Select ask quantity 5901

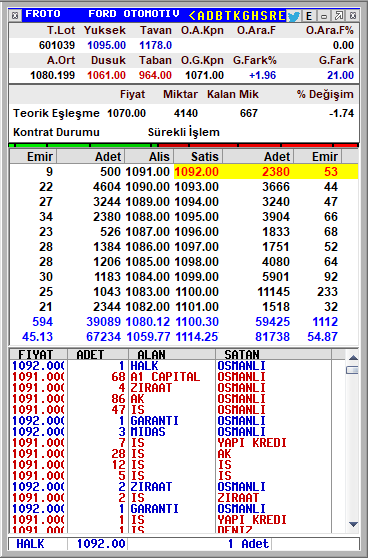coord(276,277)
